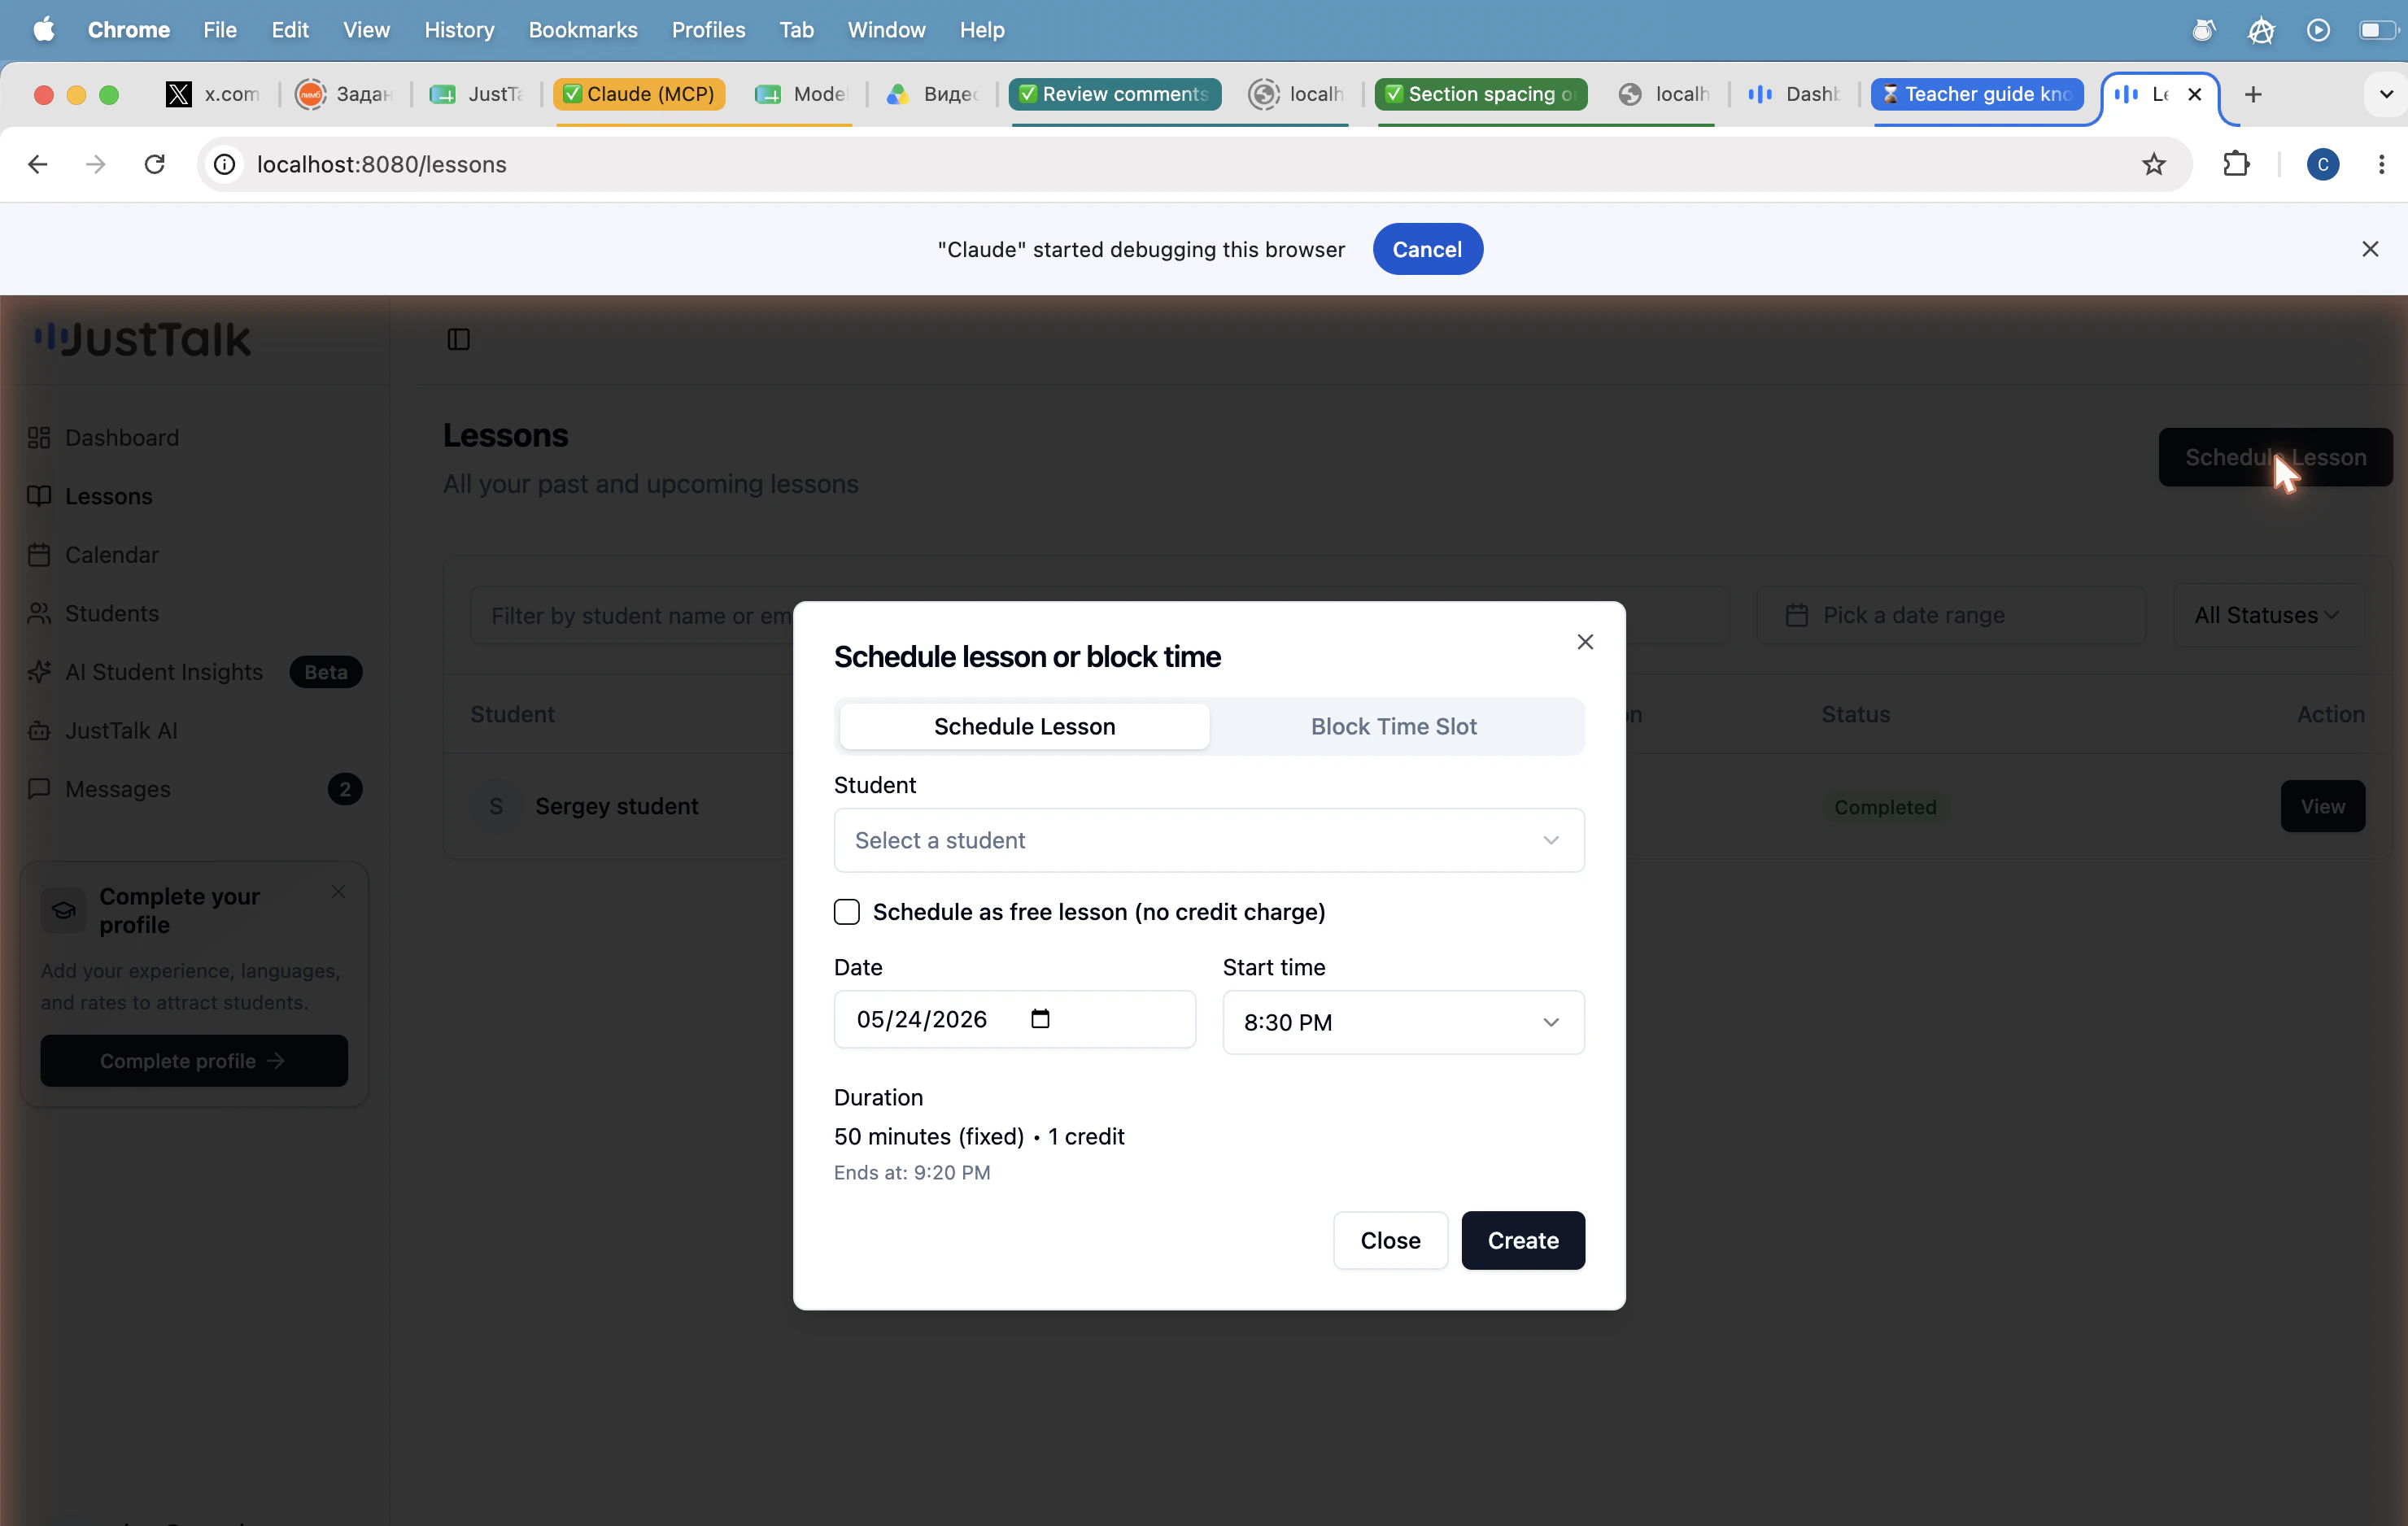Click the Beta badge in sidebar
The height and width of the screenshot is (1526, 2408).
point(326,672)
